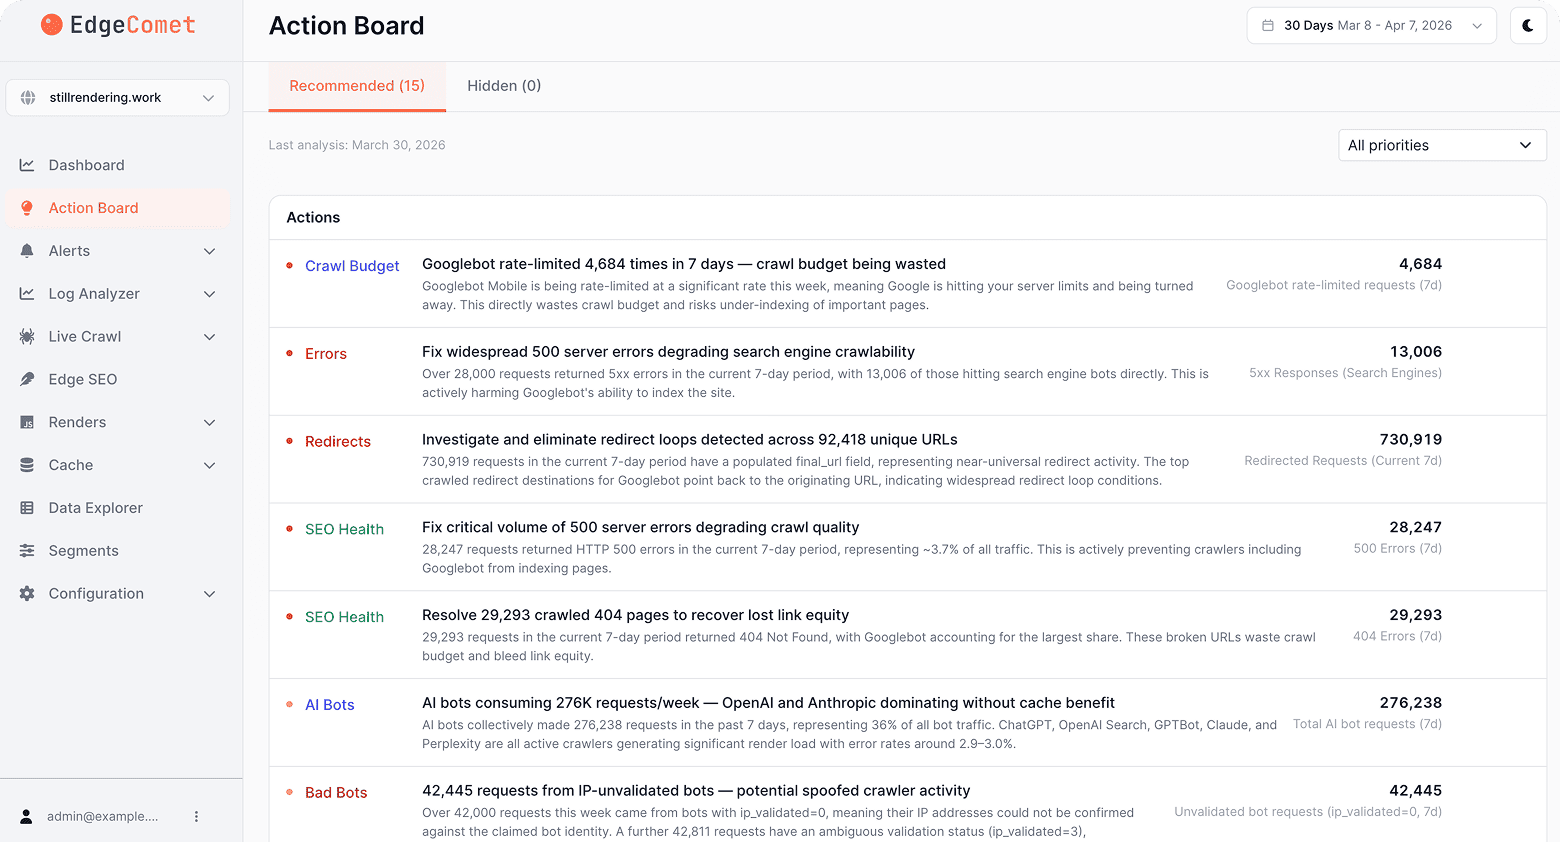Image resolution: width=1560 pixels, height=842 pixels.
Task: Toggle dark mode with the moon button
Action: (1528, 26)
